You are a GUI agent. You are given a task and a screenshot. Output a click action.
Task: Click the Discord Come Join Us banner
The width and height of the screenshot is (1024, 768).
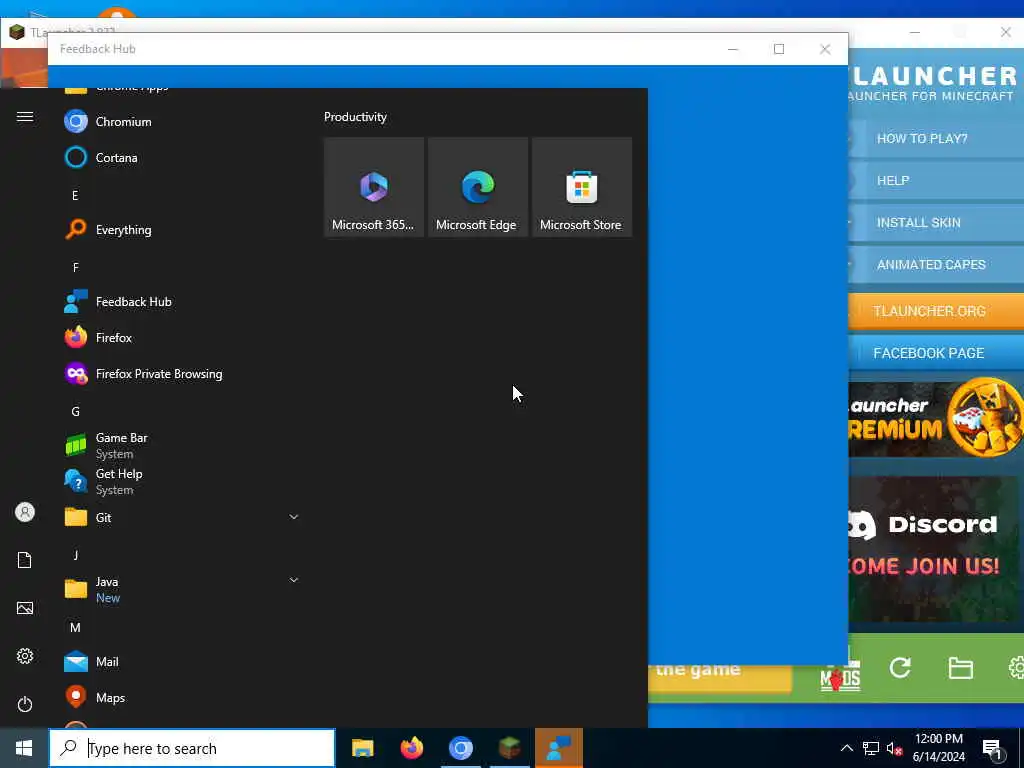coord(934,549)
